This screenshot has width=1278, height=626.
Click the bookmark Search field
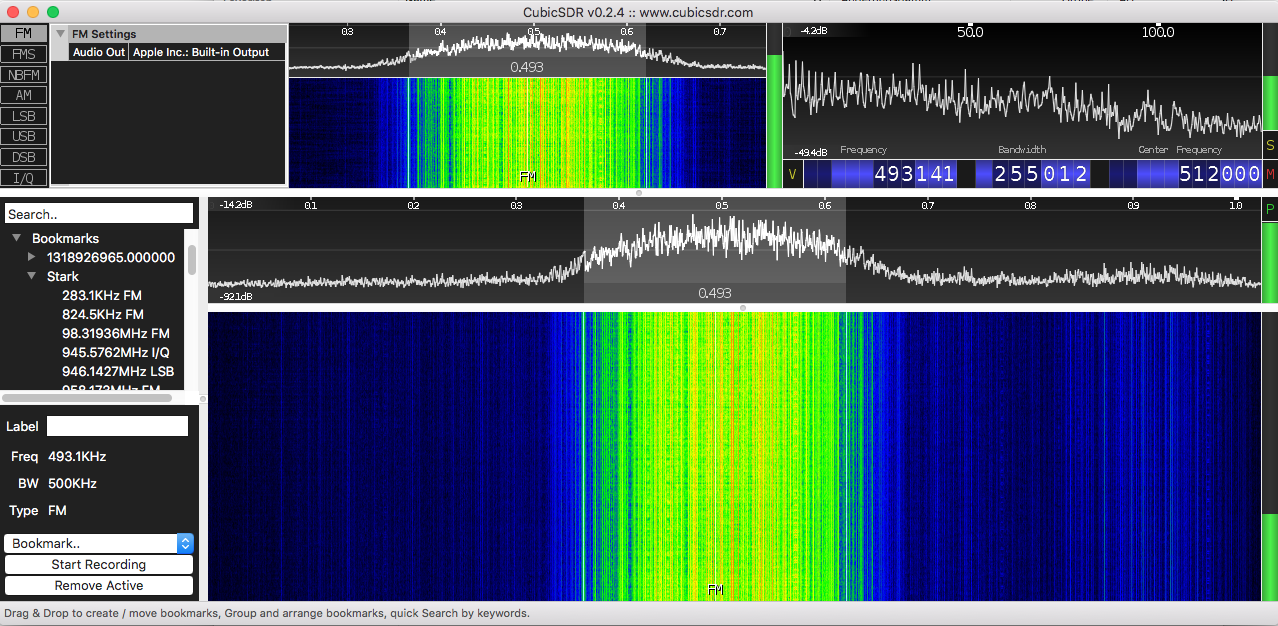click(99, 214)
